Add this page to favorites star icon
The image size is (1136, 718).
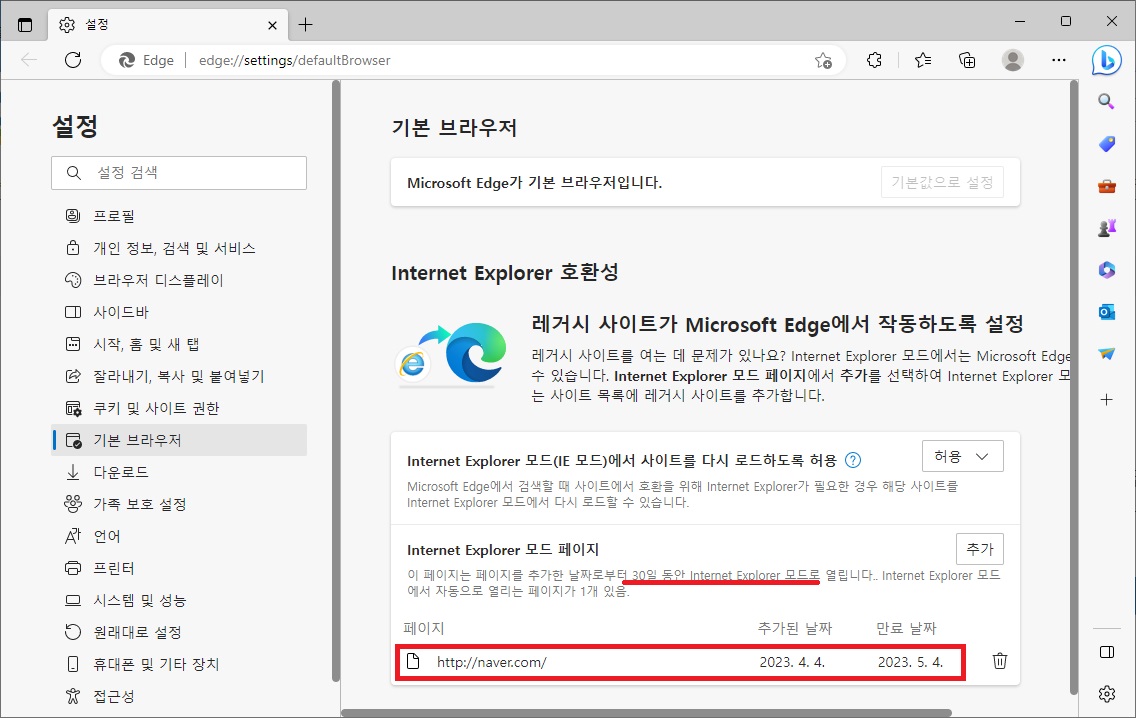pyautogui.click(x=823, y=61)
